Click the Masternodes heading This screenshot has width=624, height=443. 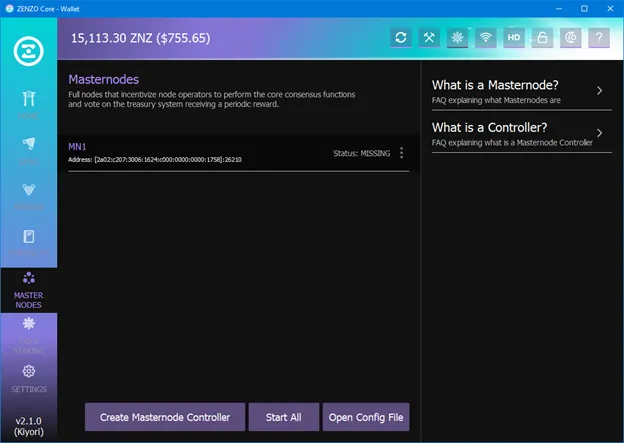[103, 79]
